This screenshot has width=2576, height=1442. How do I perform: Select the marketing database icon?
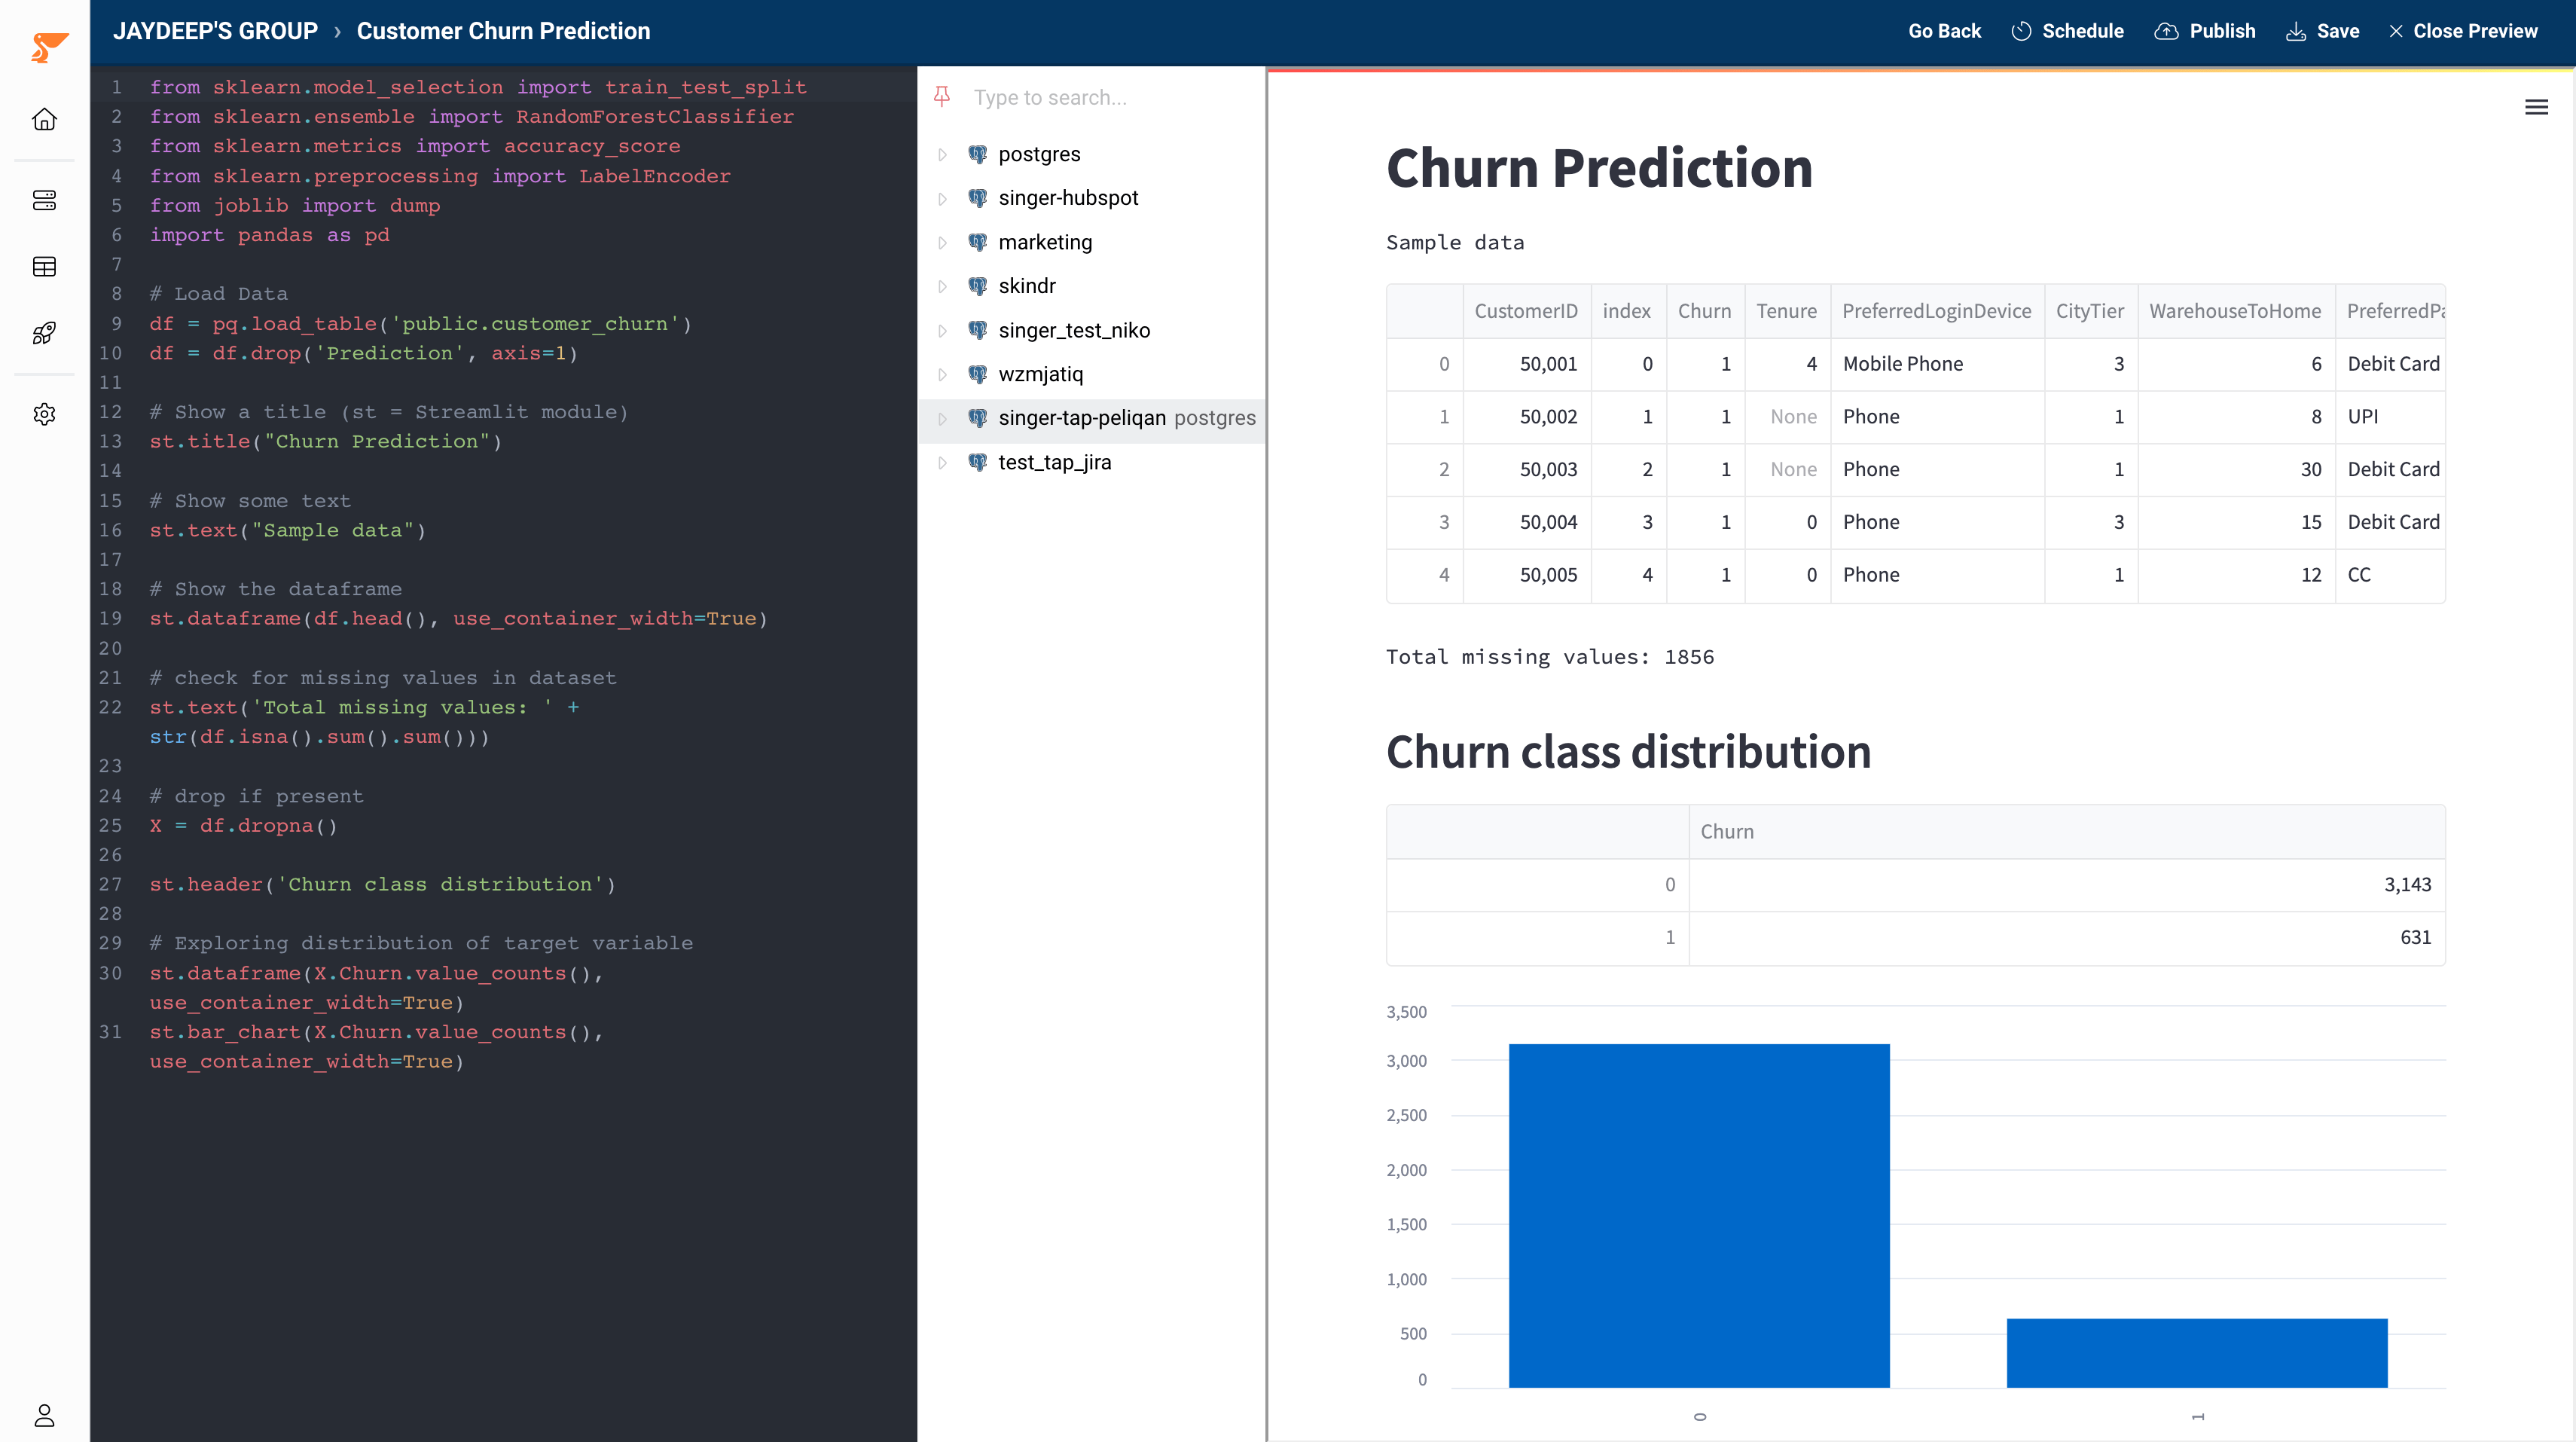[978, 242]
